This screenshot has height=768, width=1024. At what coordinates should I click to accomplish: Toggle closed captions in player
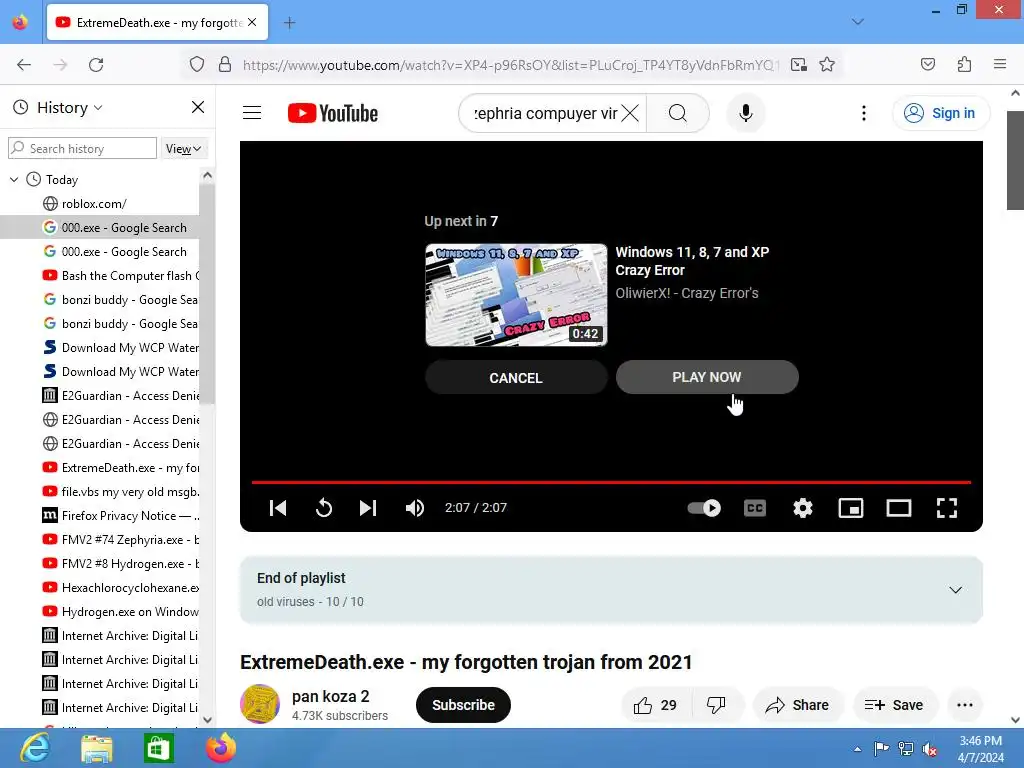tap(754, 507)
